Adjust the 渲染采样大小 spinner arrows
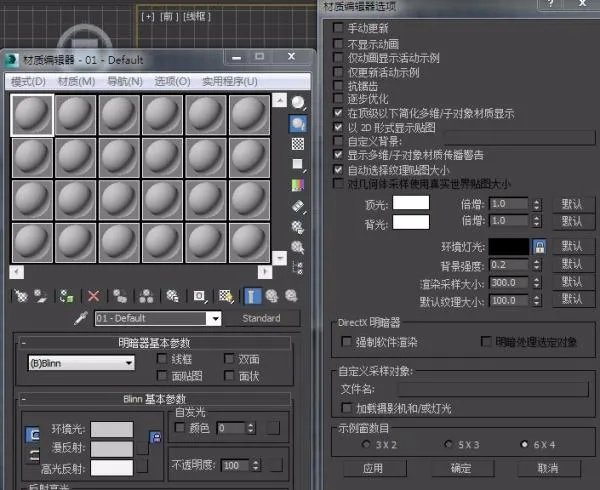The height and width of the screenshot is (490, 600). 536,283
